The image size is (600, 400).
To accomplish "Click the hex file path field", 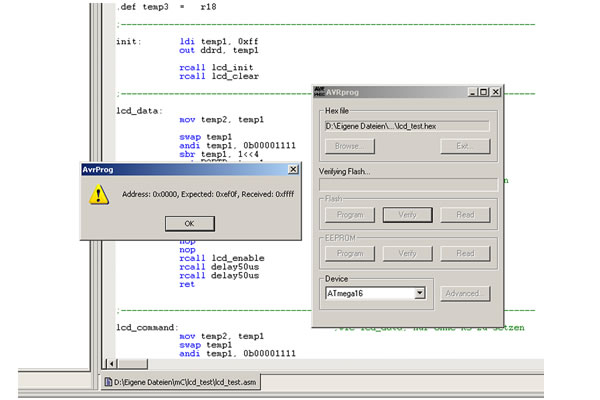I will point(407,126).
